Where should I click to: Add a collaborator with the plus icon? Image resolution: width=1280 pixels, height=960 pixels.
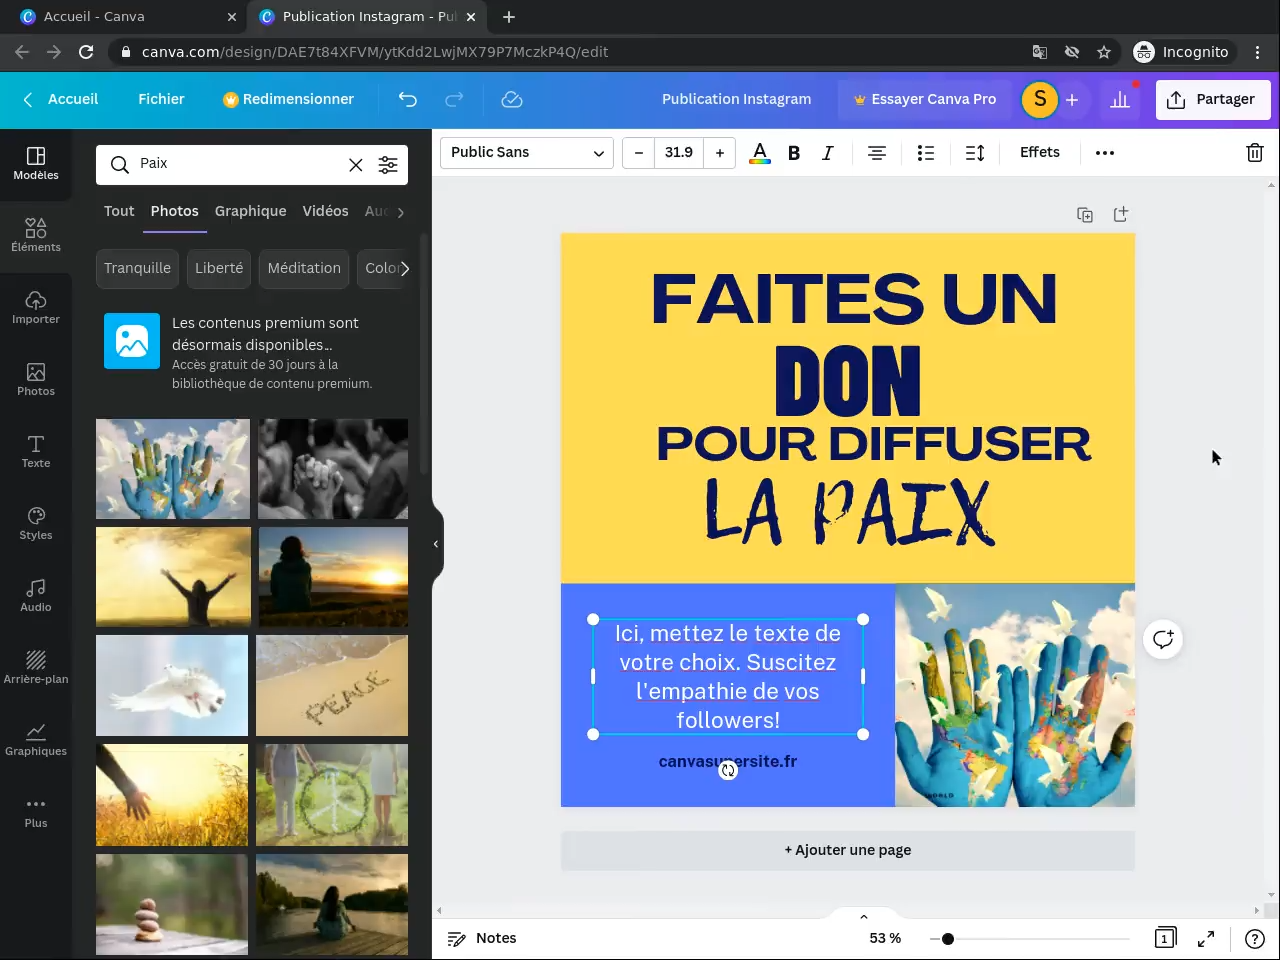1072,99
